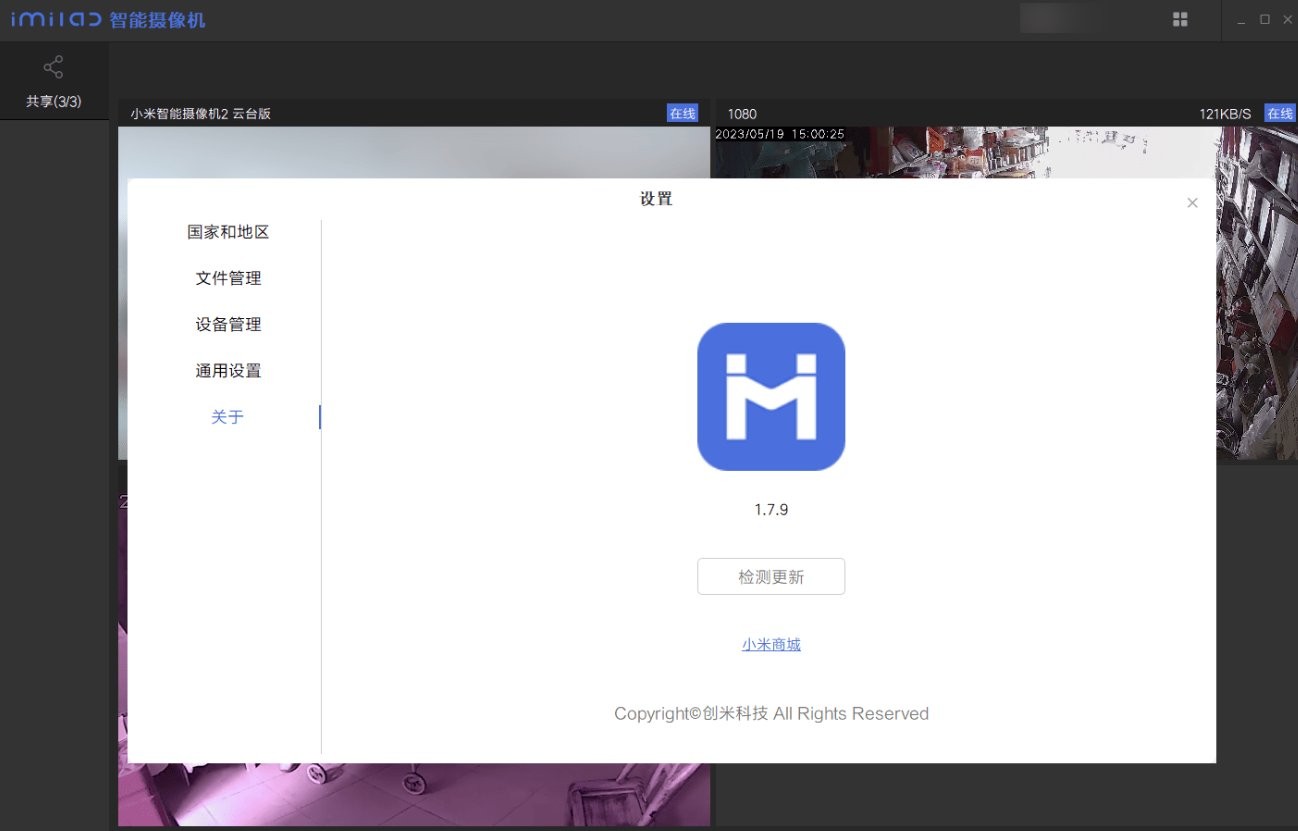This screenshot has height=831, width=1298.
Task: Click the 共享 share icon in the left sidebar
Action: coord(53,66)
